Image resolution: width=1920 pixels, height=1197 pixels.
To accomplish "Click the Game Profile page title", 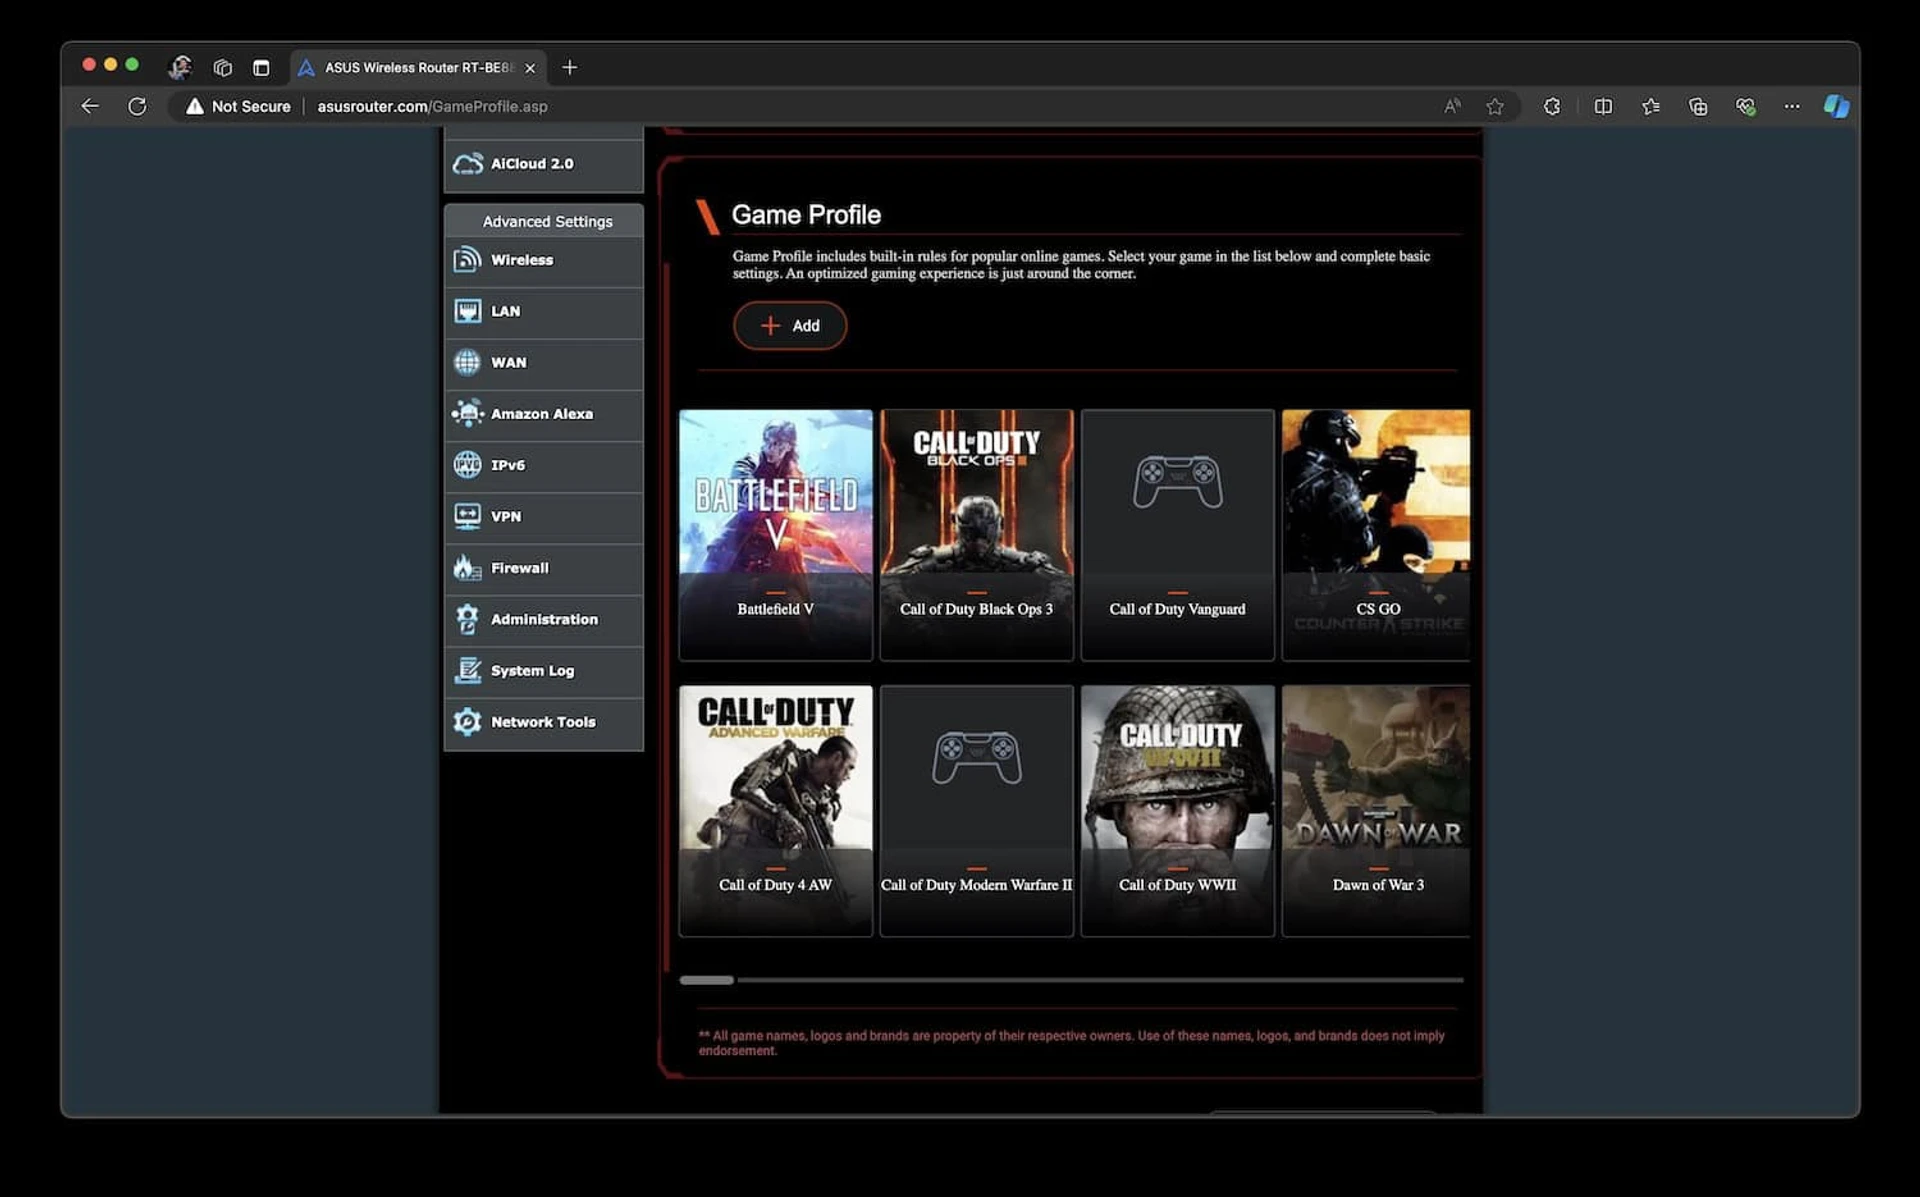I will click(x=806, y=215).
